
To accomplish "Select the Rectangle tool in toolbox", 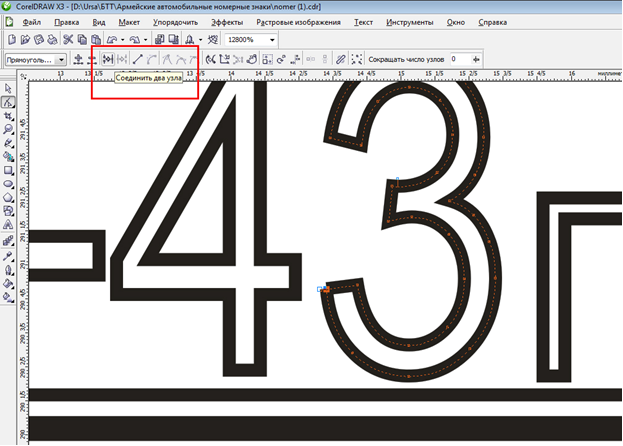I will pos(8,170).
